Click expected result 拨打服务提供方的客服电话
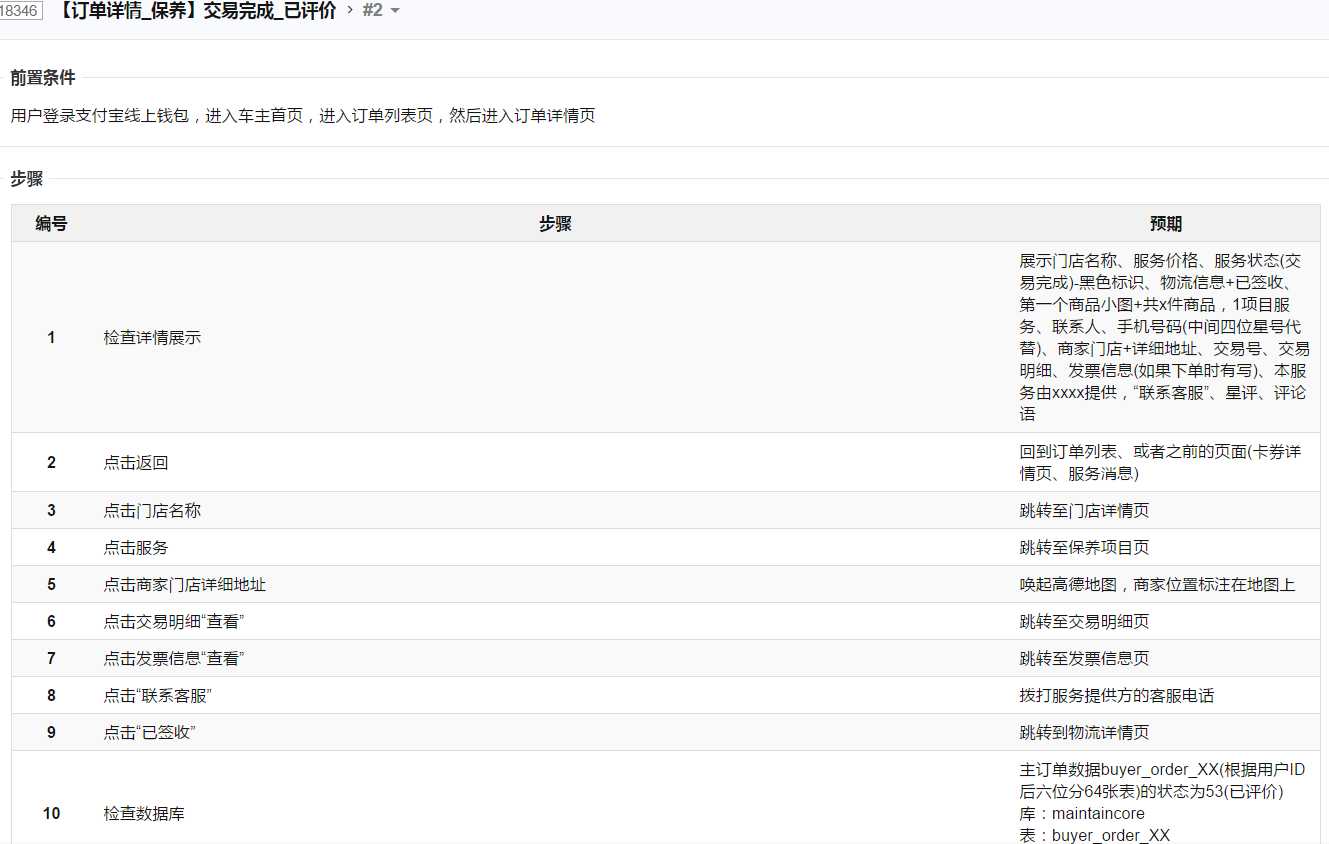1329x844 pixels. 1117,696
